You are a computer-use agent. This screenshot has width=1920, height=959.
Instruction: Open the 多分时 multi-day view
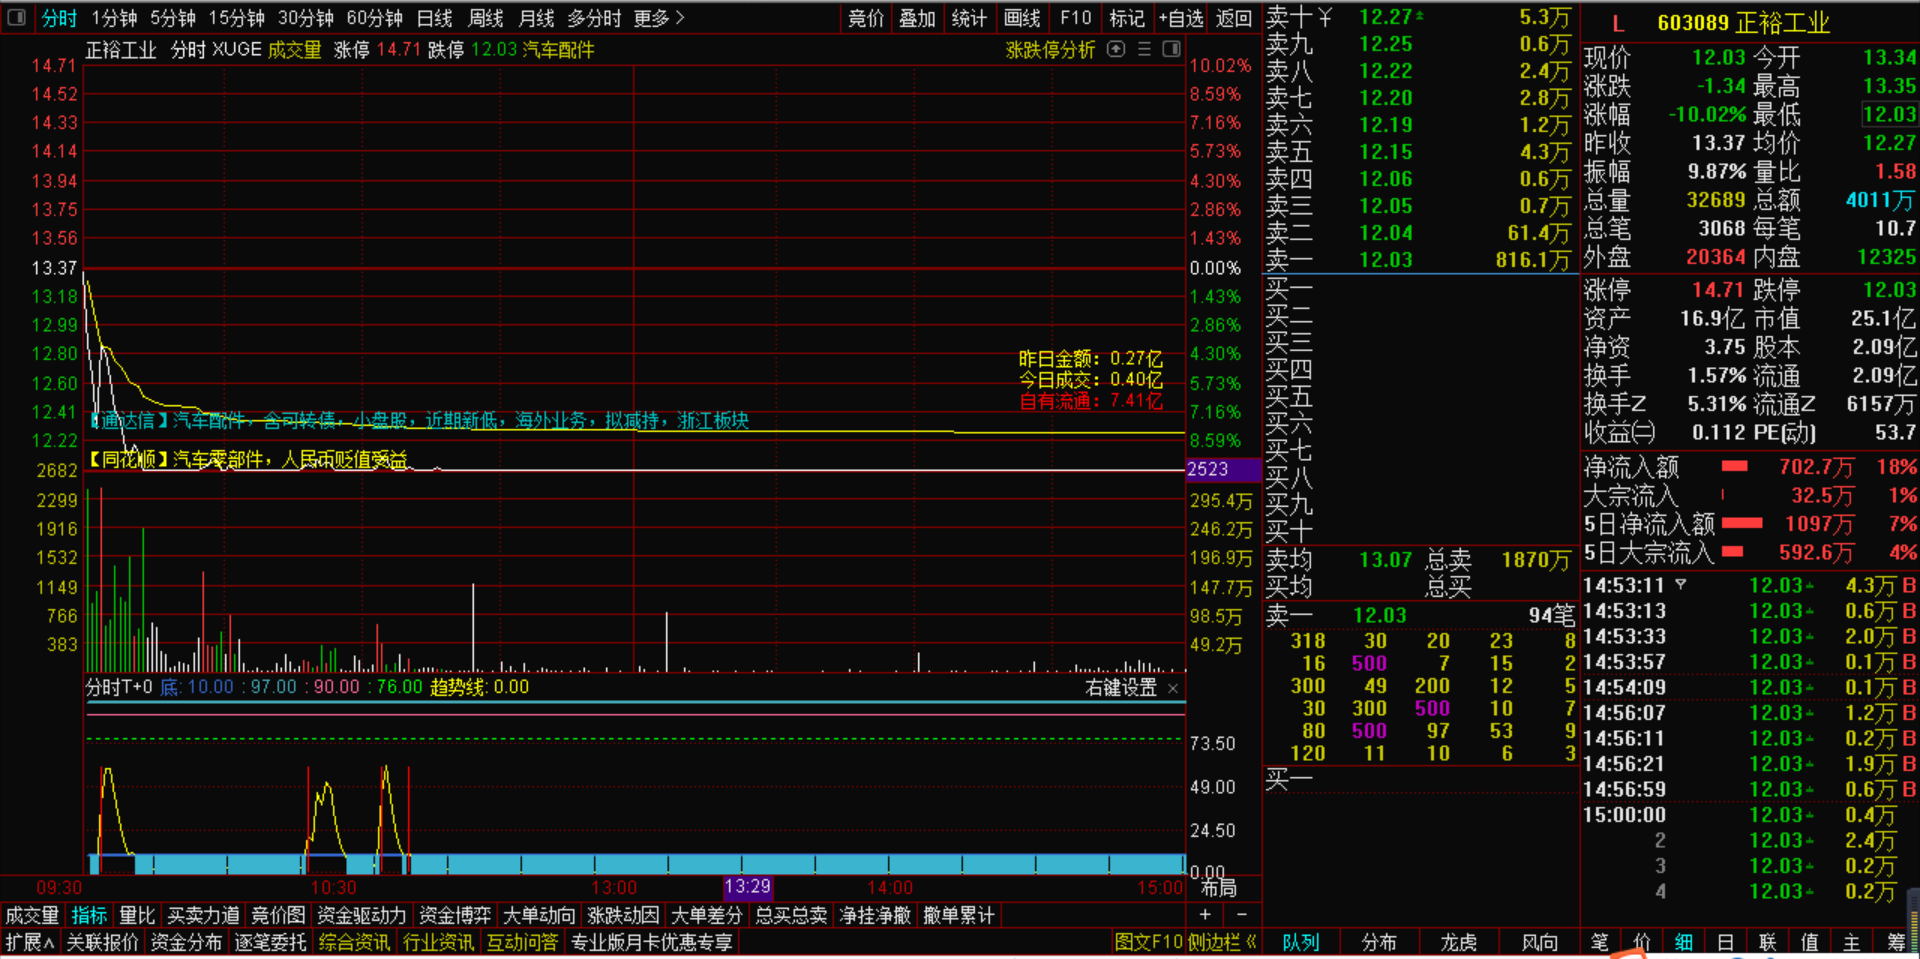coord(594,18)
